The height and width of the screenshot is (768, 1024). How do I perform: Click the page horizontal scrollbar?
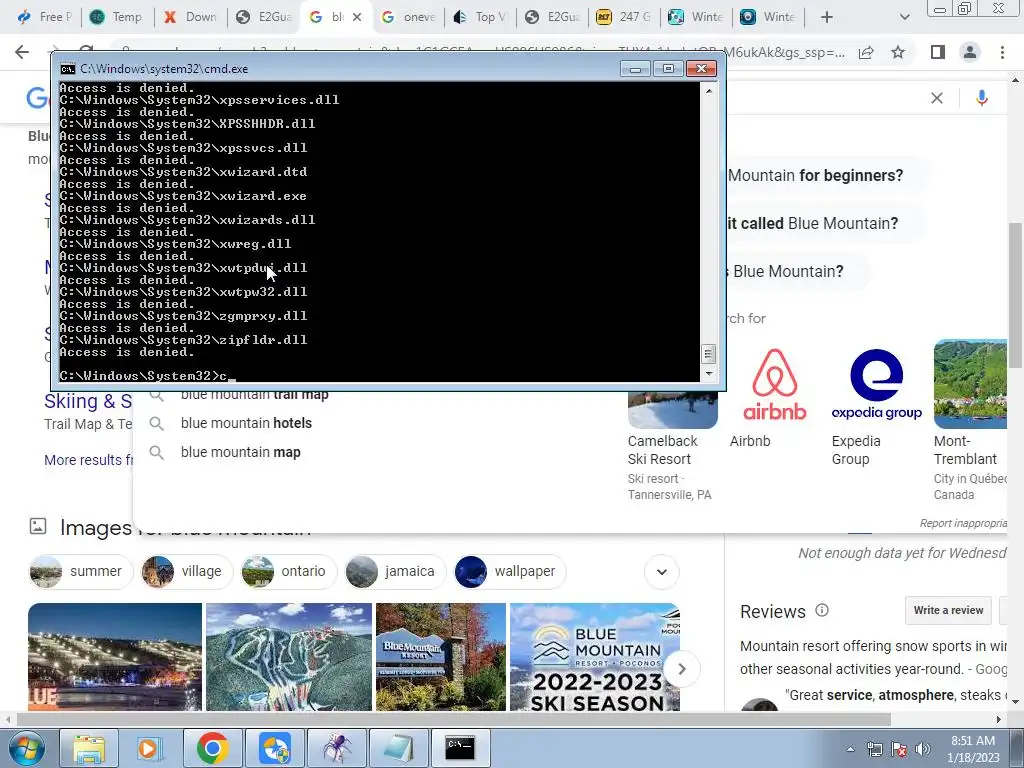[x=453, y=719]
